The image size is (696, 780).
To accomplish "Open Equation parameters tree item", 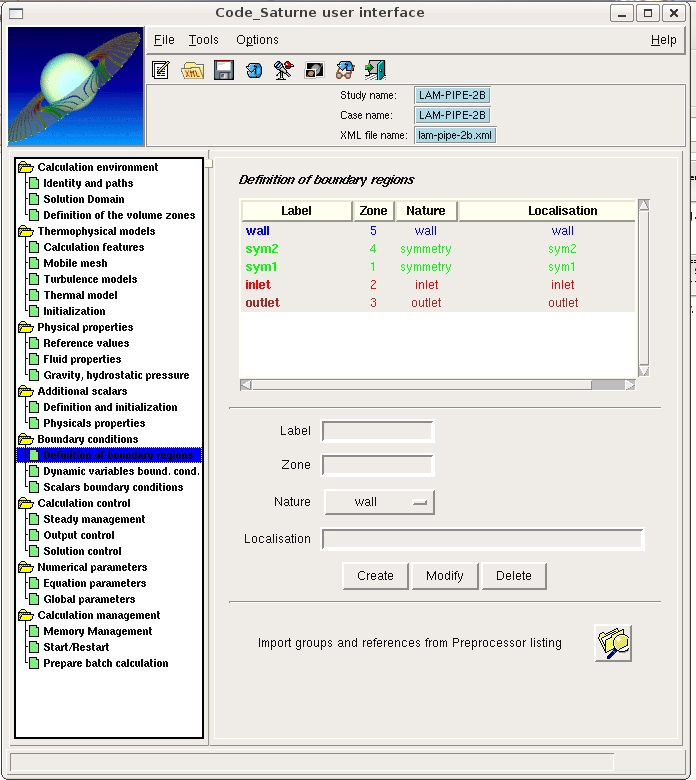I will 95,583.
